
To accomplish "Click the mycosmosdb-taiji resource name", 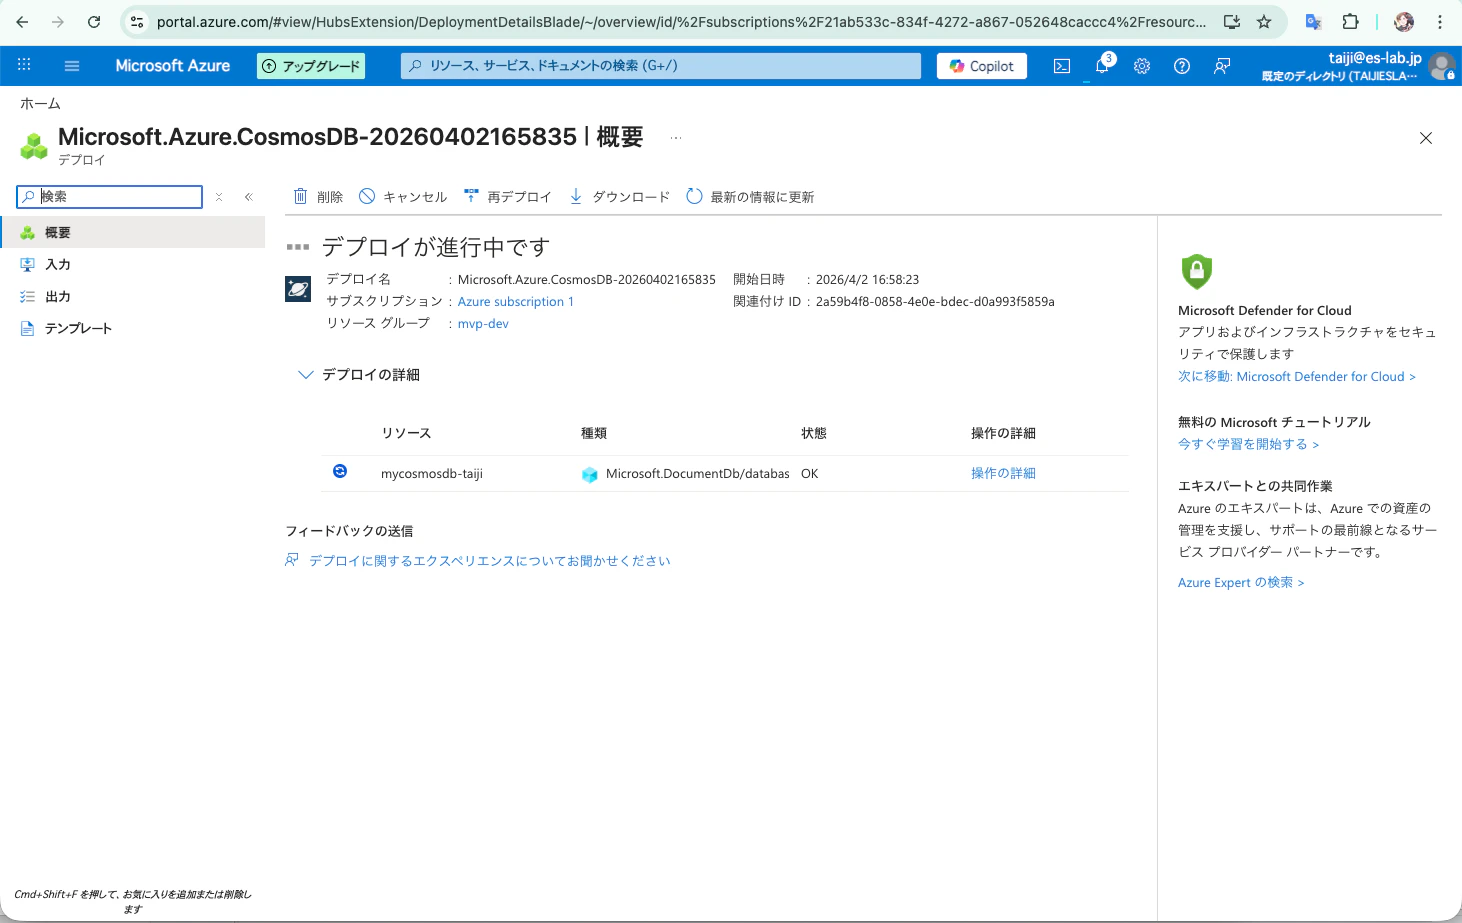I will click(432, 473).
